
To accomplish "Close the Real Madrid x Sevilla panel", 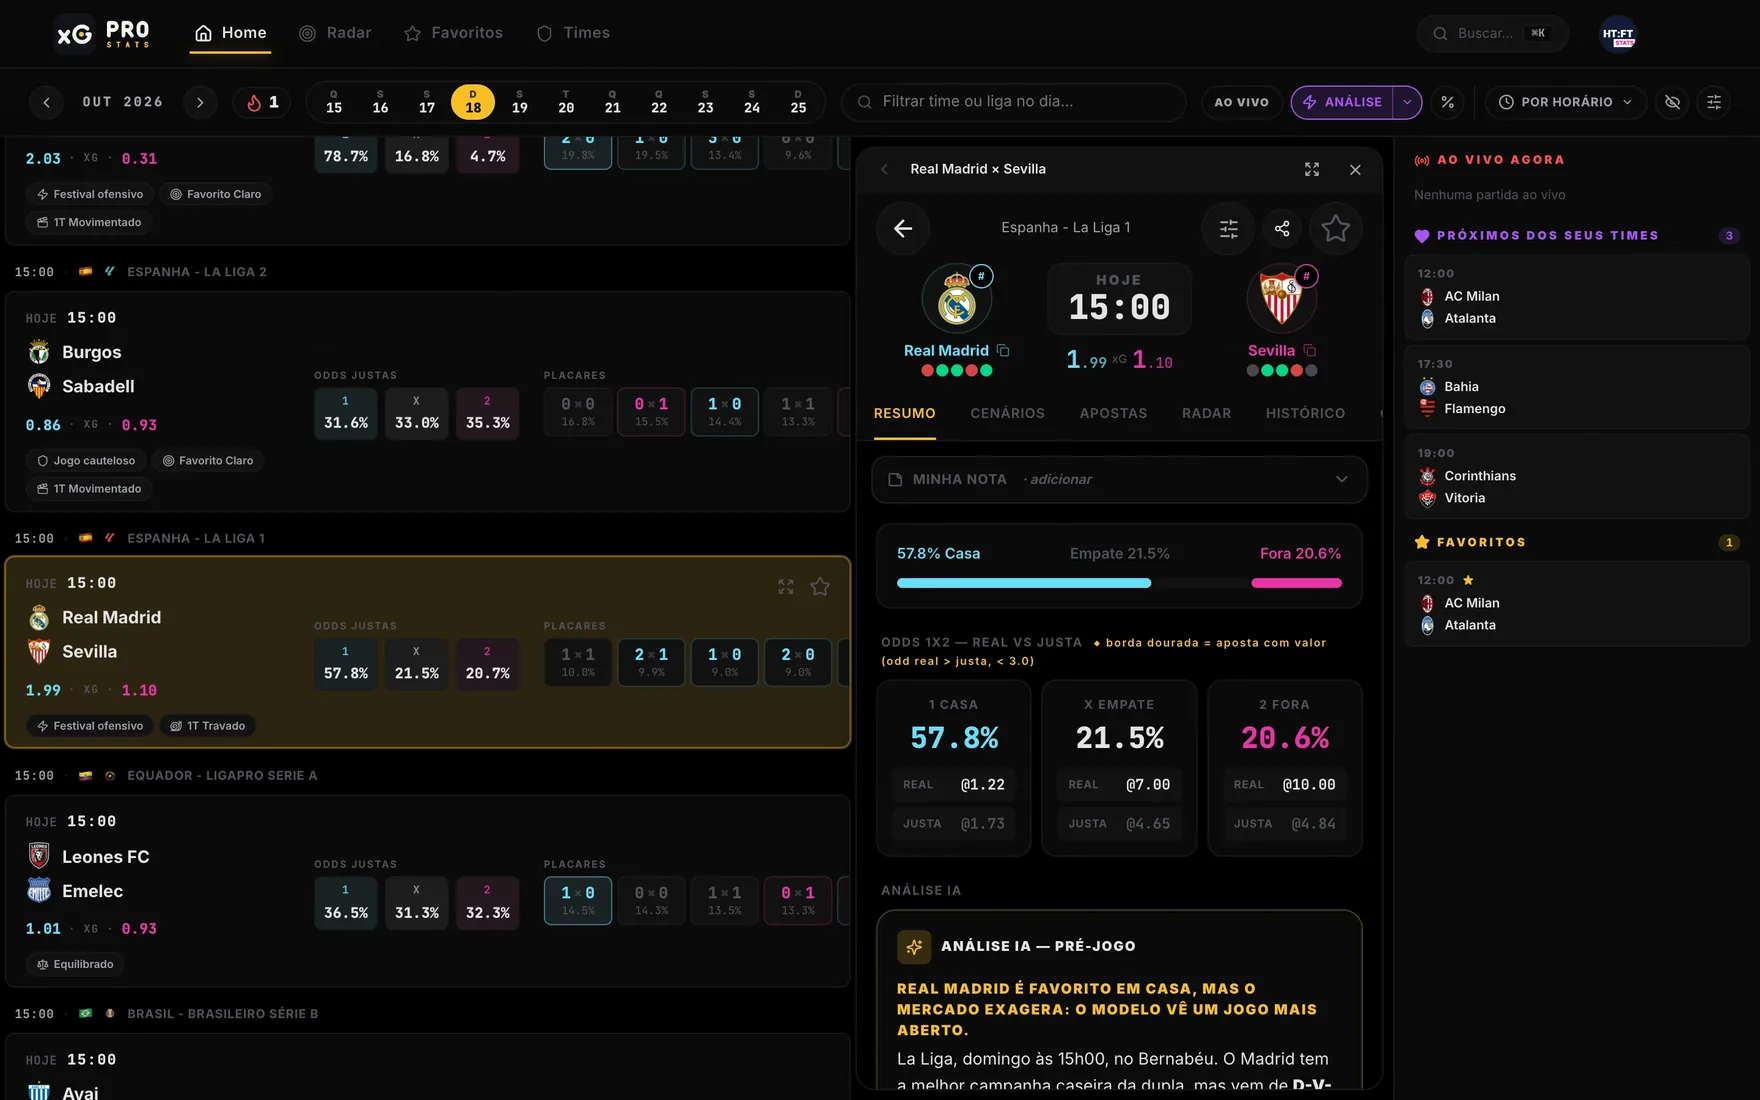I will point(1355,170).
